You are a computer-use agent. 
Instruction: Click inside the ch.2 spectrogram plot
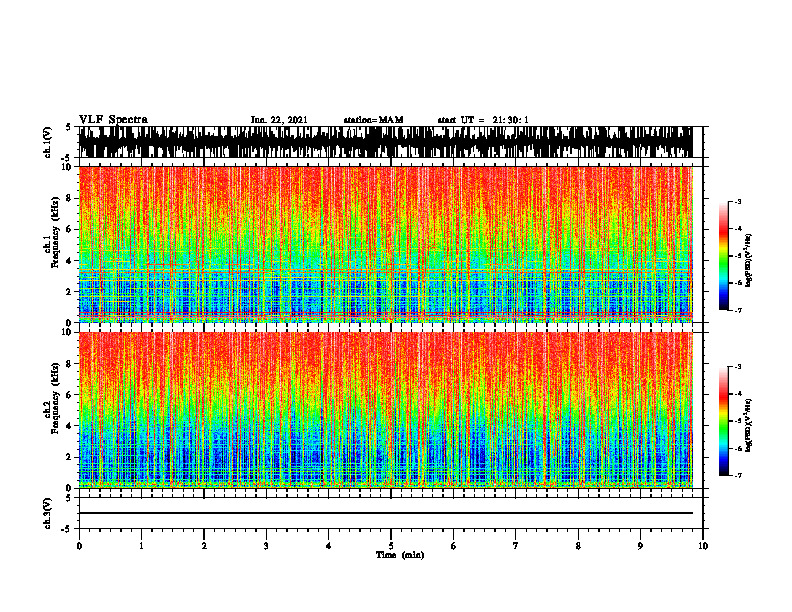[x=385, y=410]
